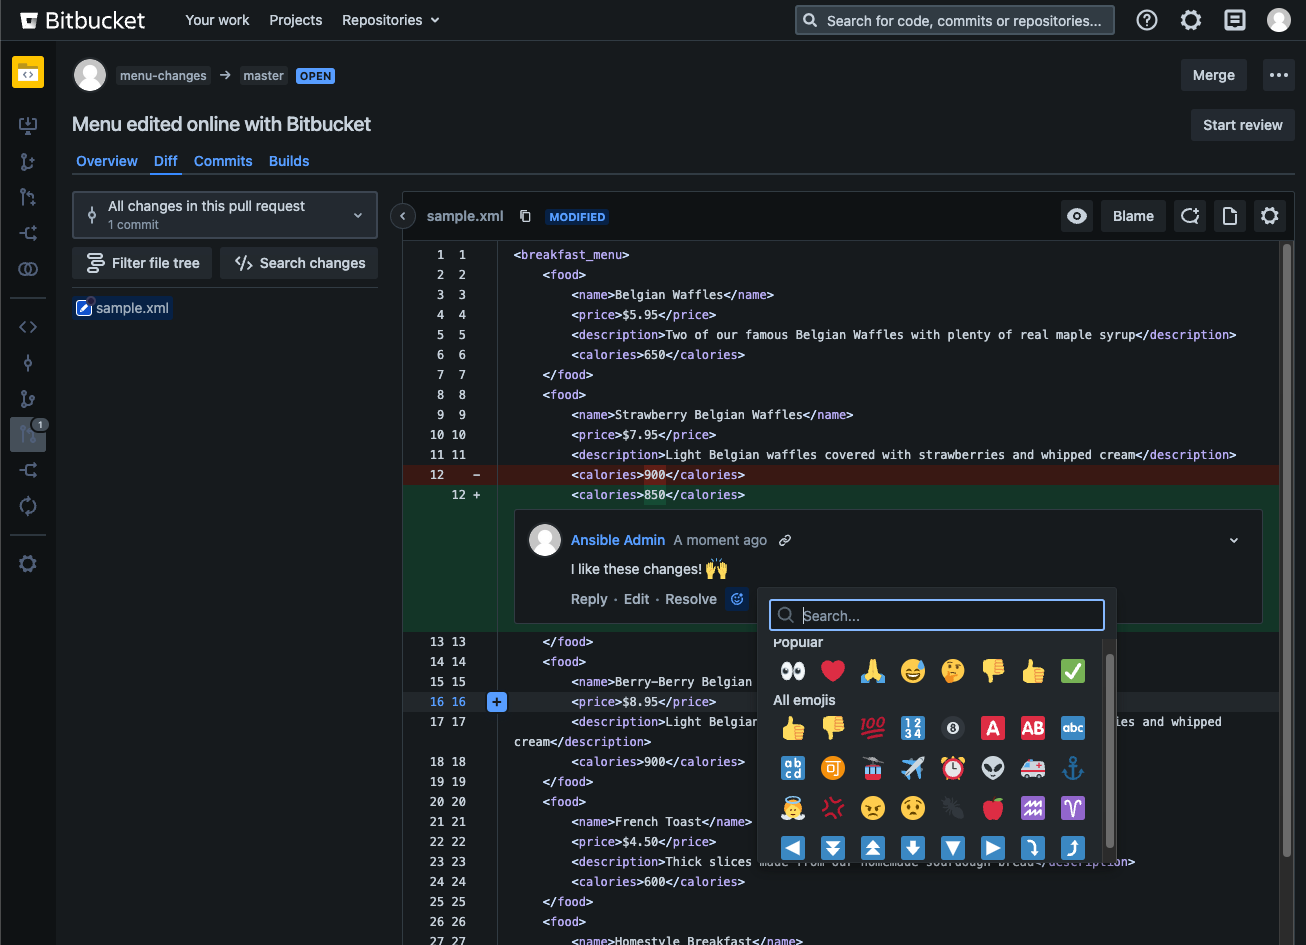Open the file view document icon

(x=1230, y=216)
